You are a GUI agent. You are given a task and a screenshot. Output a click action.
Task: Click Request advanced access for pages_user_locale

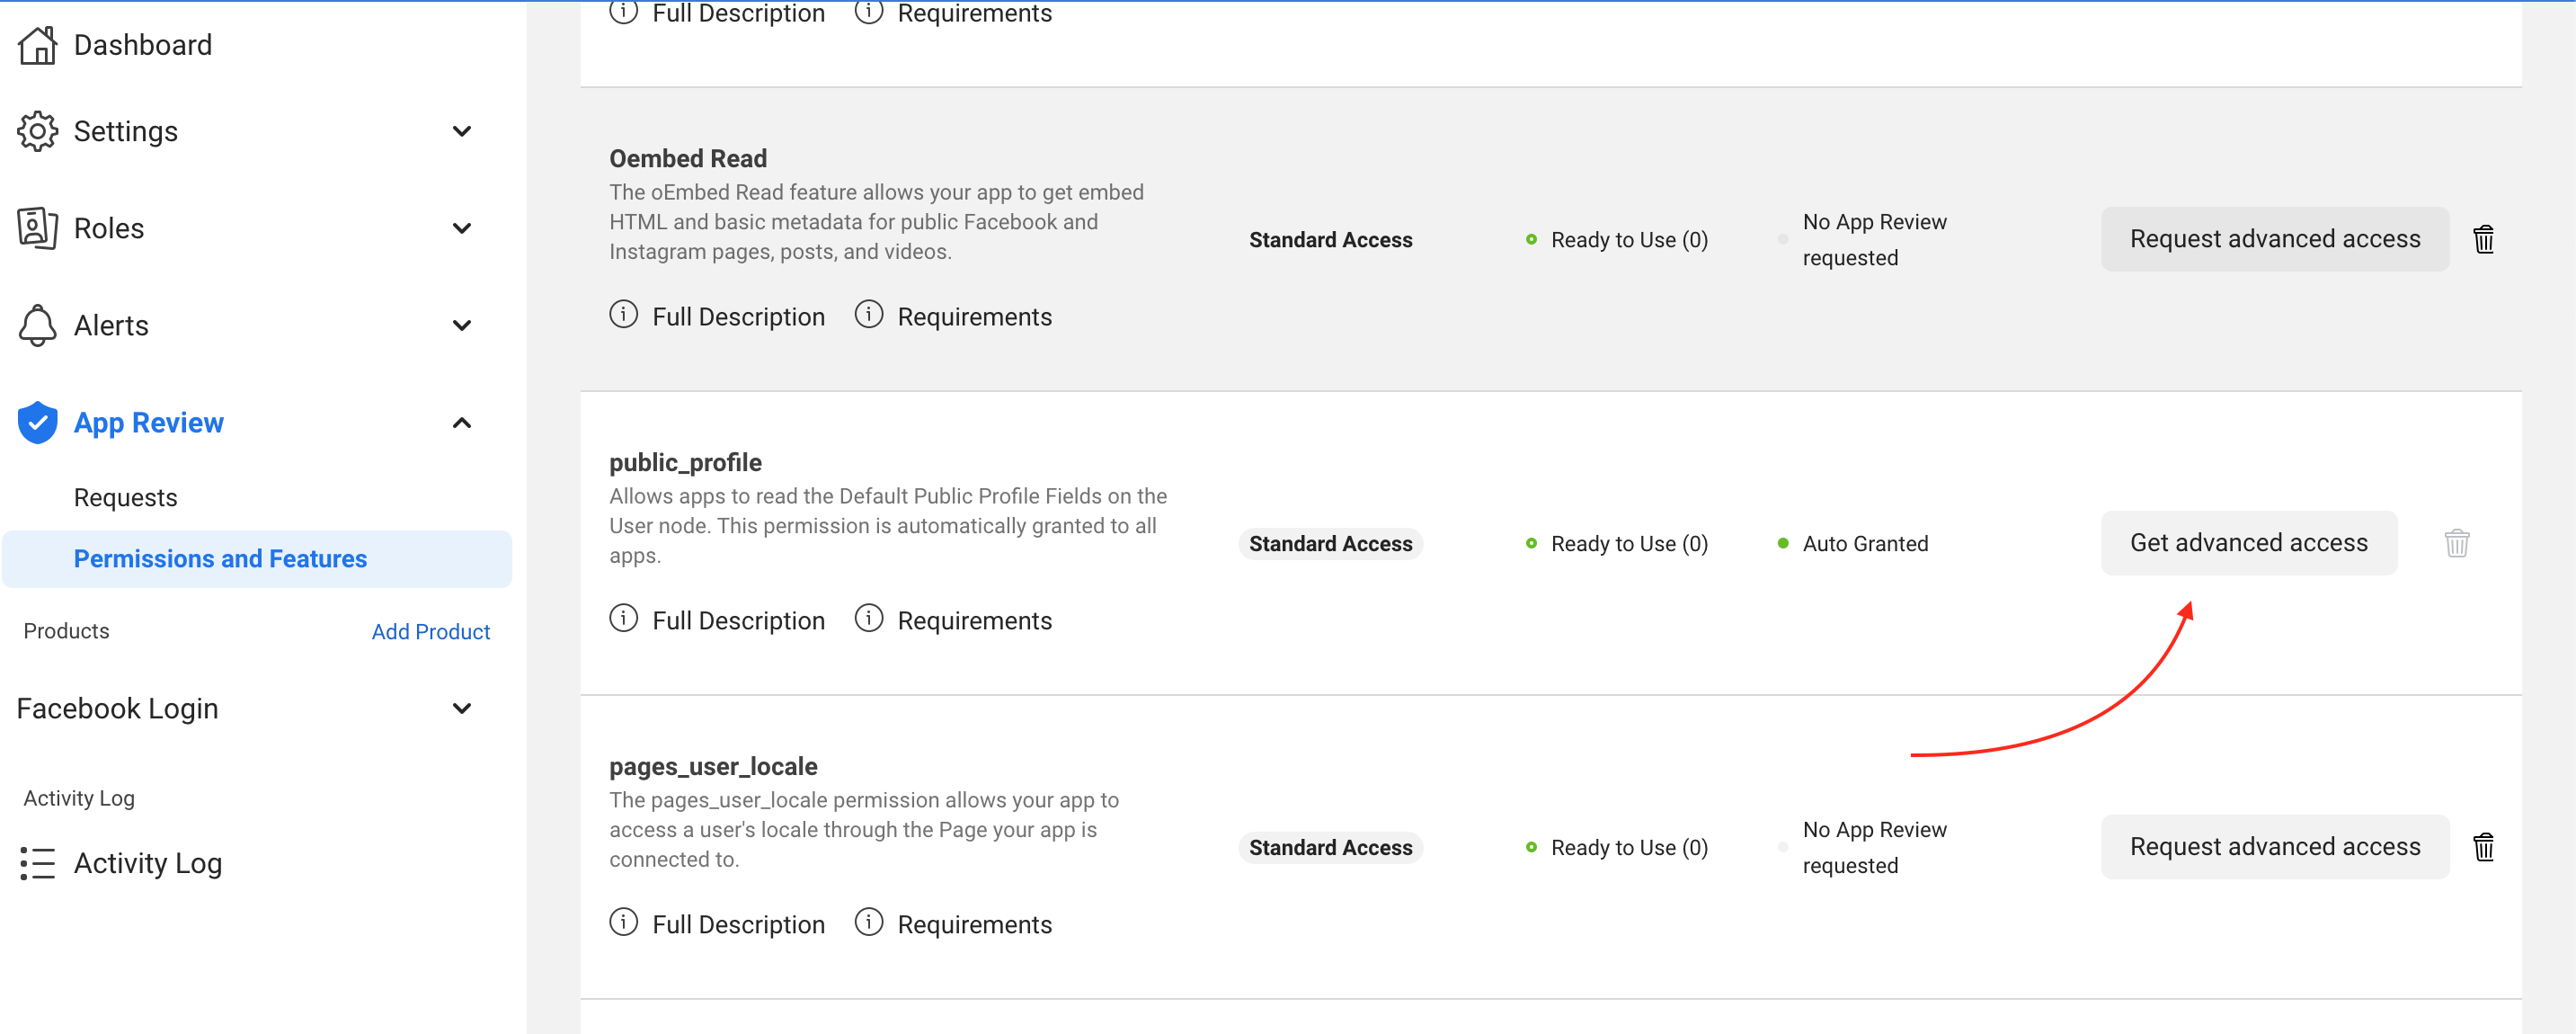[2275, 847]
